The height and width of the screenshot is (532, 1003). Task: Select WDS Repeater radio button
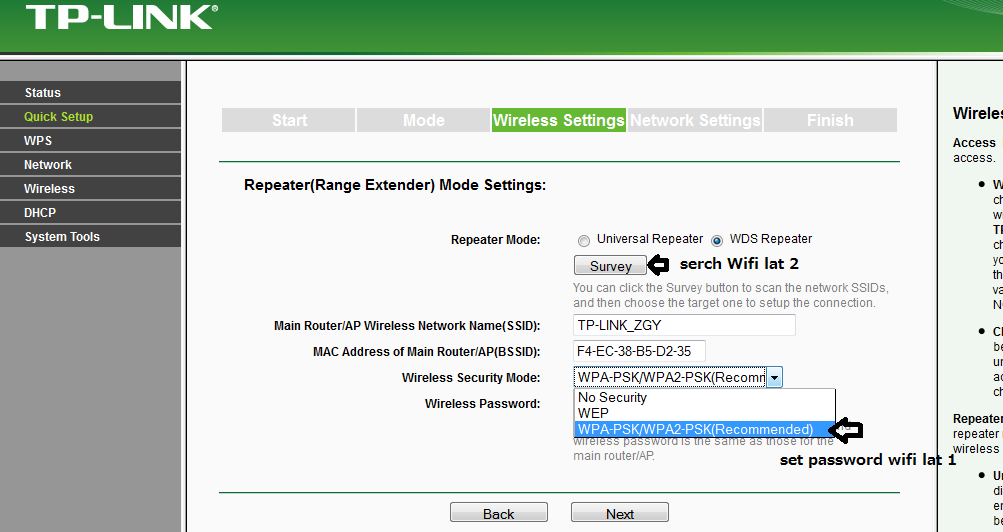[x=717, y=241]
